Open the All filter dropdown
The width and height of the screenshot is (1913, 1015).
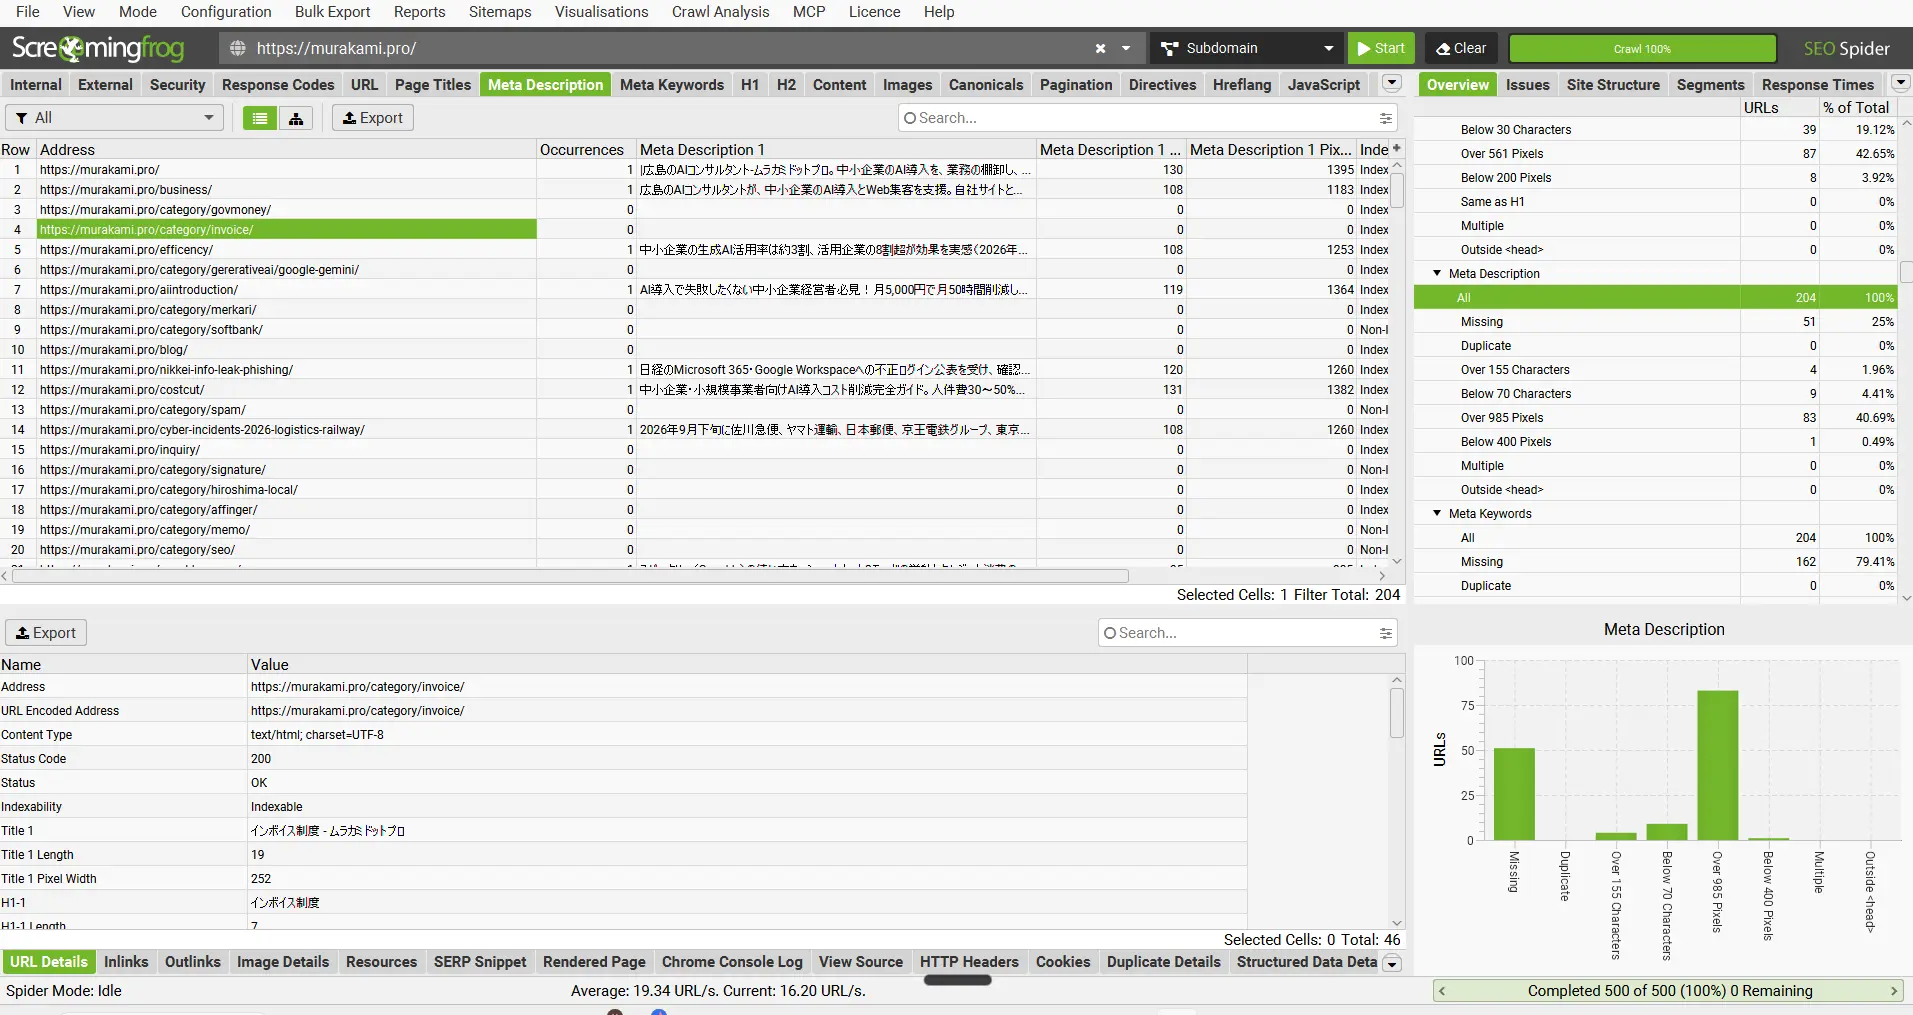click(x=115, y=118)
